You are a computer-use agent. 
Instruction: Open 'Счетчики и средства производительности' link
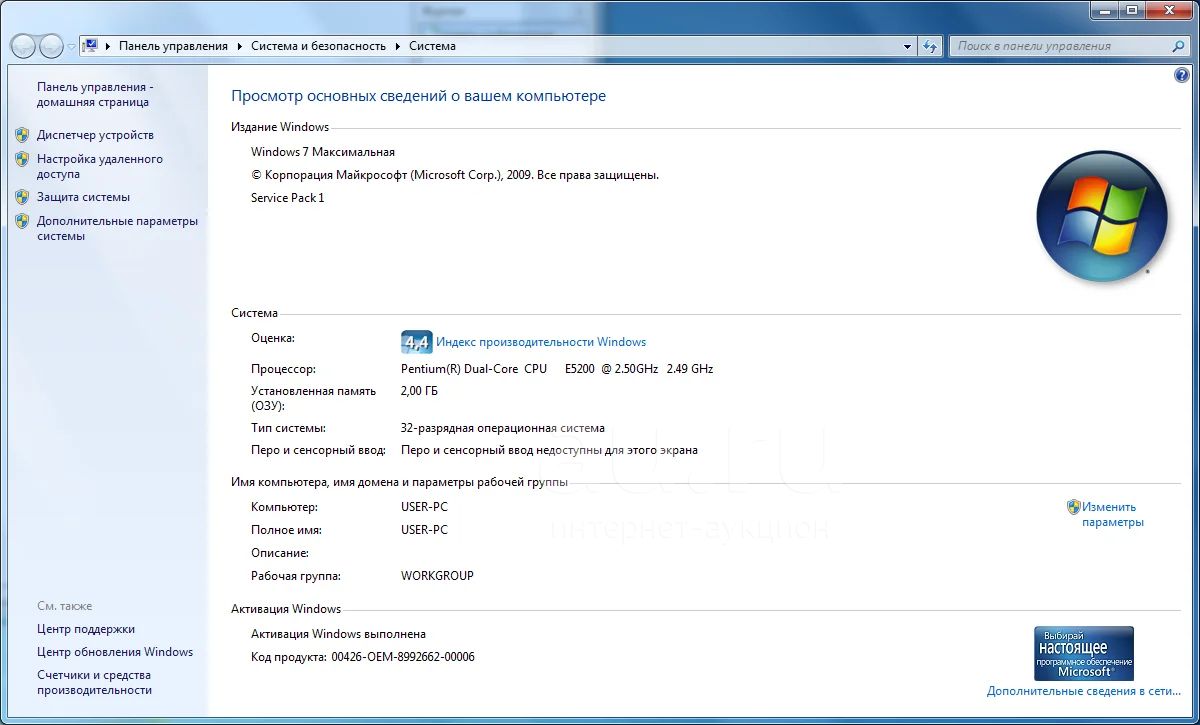coord(94,683)
